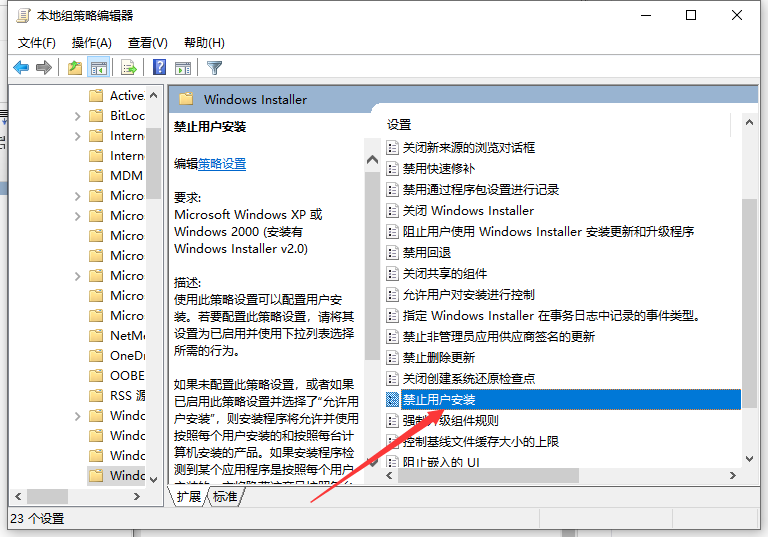Viewport: 768px width, 537px height.
Task: Click the 策略设置 link
Action: pyautogui.click(x=222, y=164)
